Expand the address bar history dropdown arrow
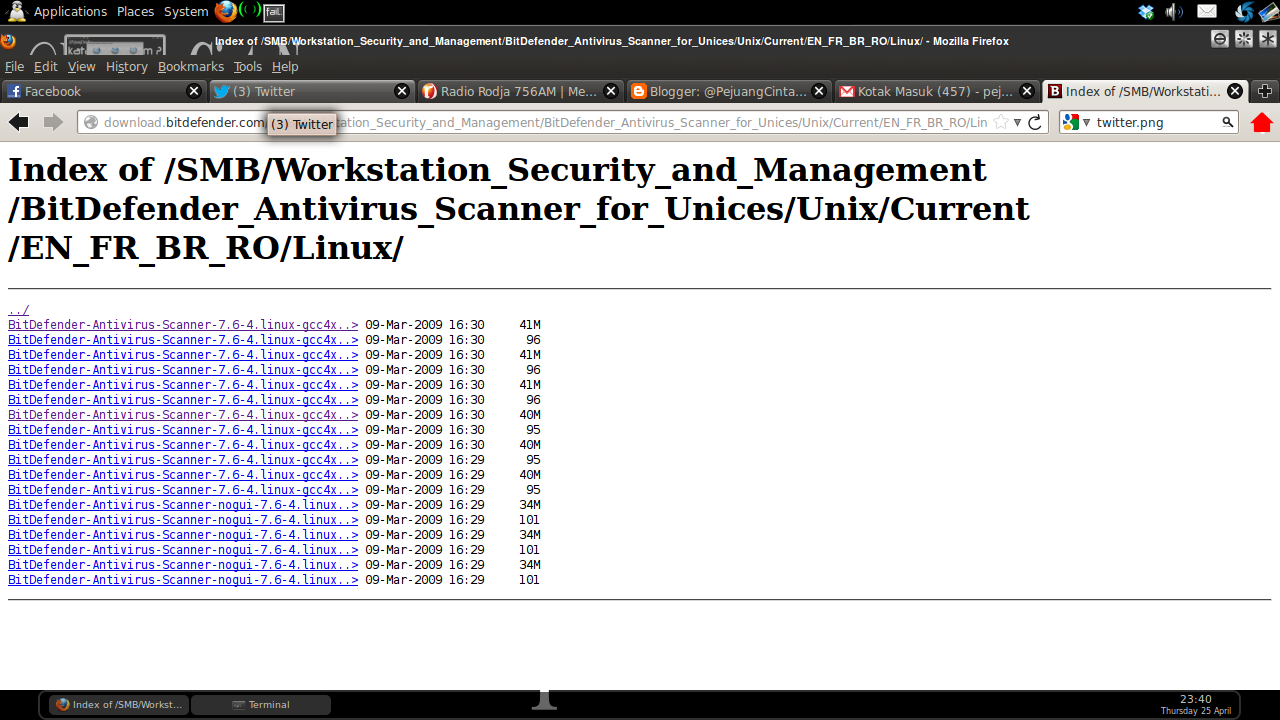 pos(1017,122)
